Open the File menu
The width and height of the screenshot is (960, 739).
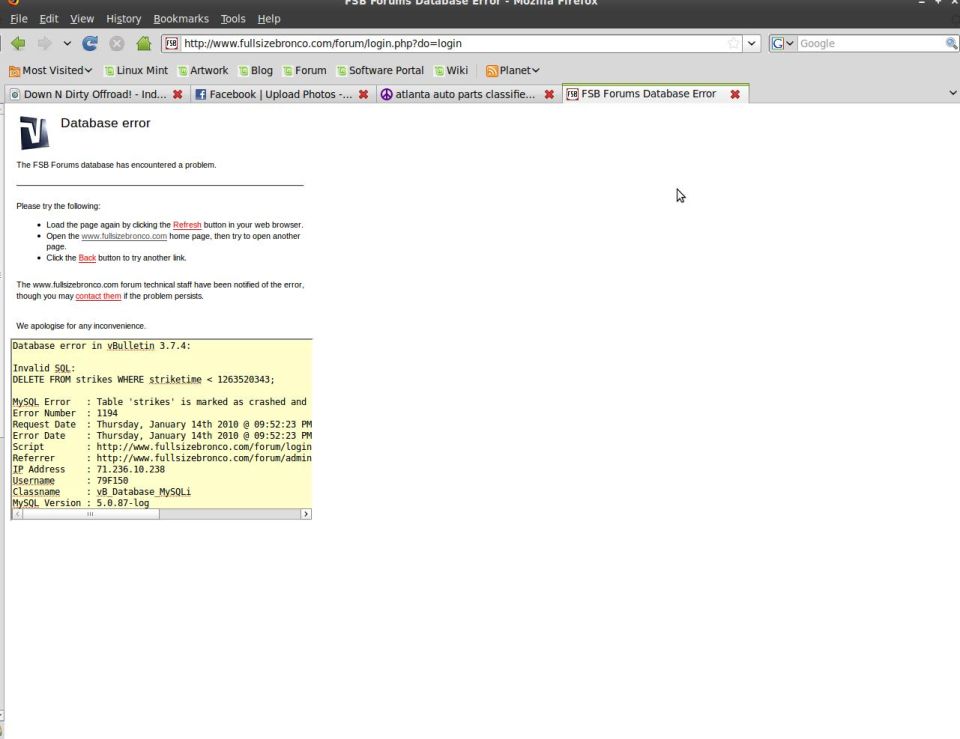[x=18, y=19]
